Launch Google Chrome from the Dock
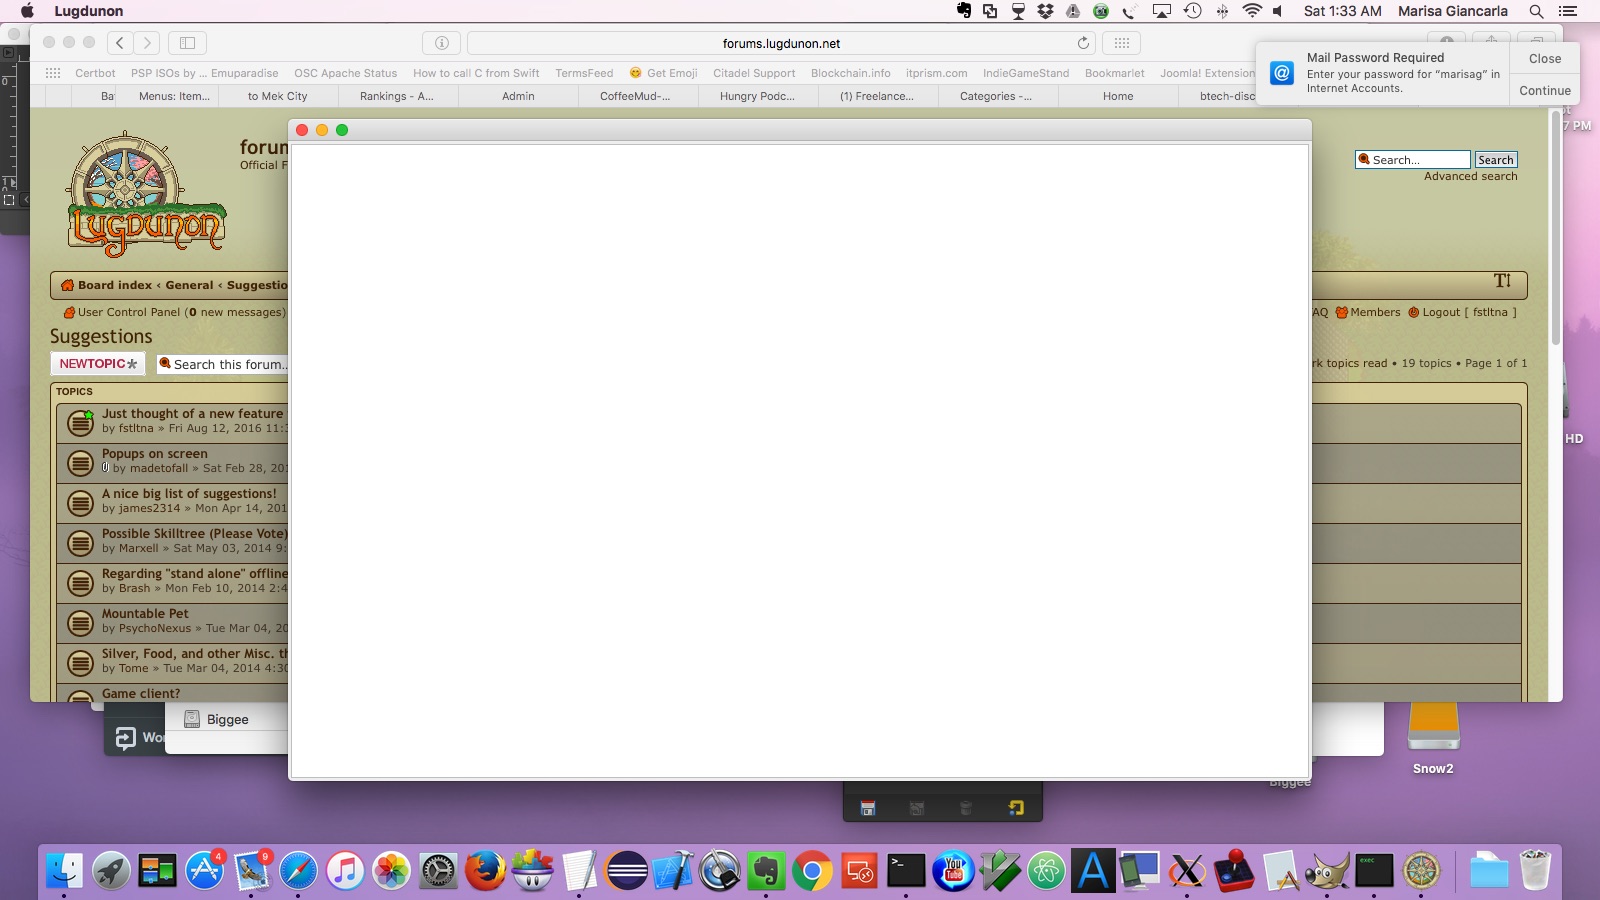The width and height of the screenshot is (1600, 900). (x=812, y=871)
